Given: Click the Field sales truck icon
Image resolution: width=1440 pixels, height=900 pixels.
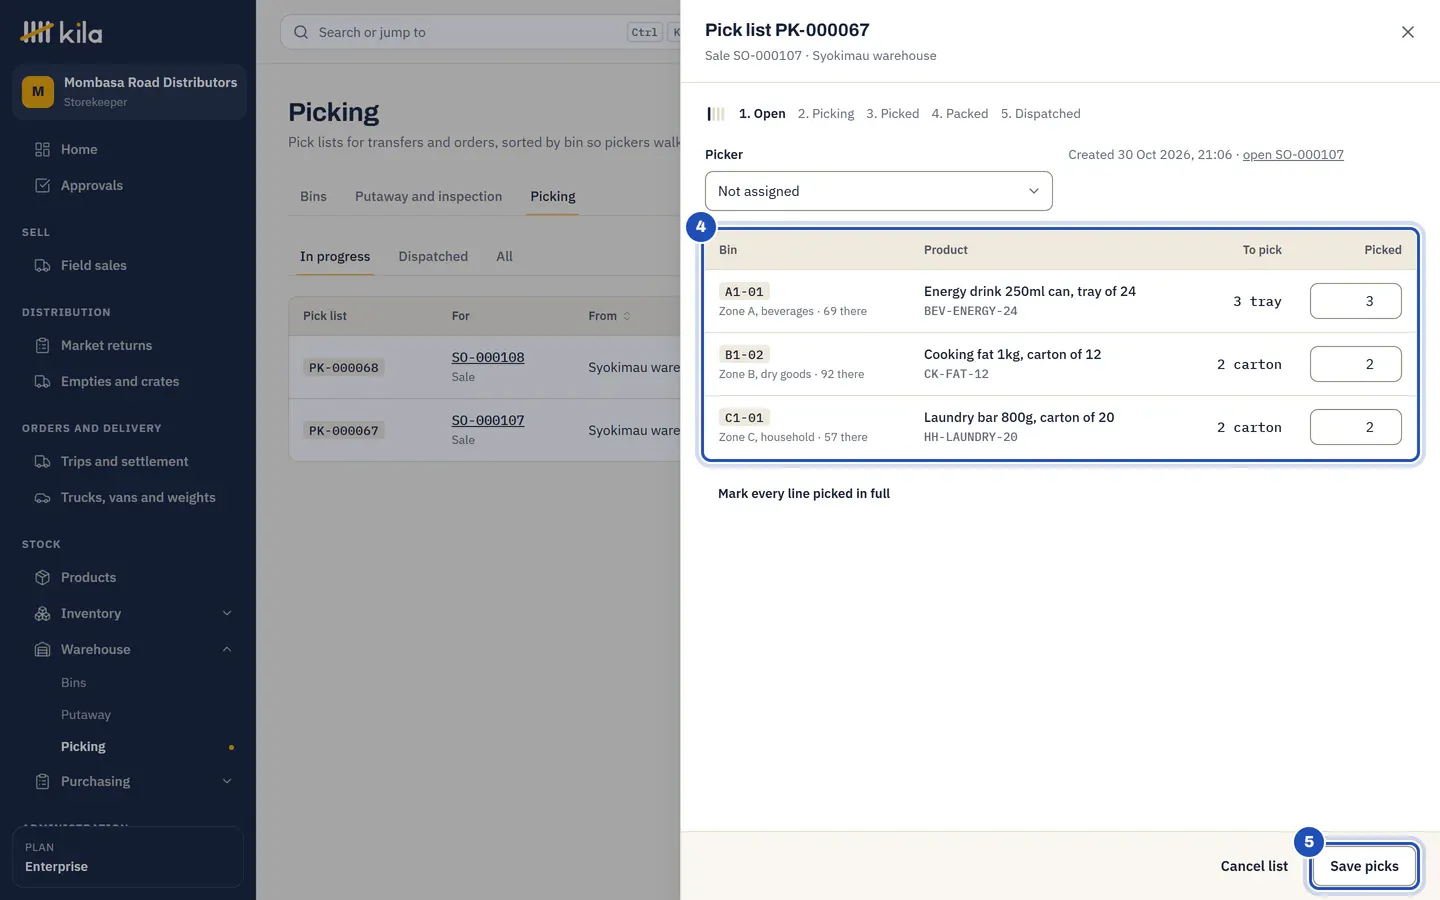Looking at the screenshot, I should [42, 265].
